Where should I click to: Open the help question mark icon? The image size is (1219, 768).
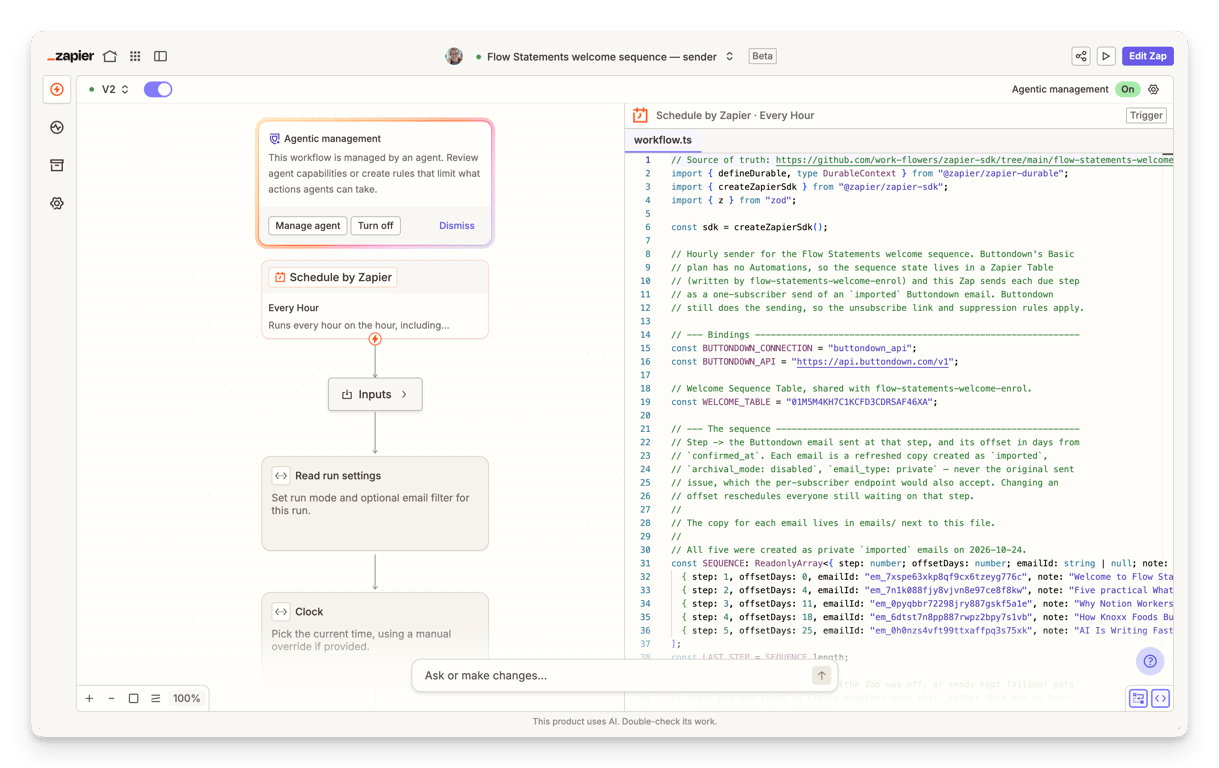point(1150,661)
